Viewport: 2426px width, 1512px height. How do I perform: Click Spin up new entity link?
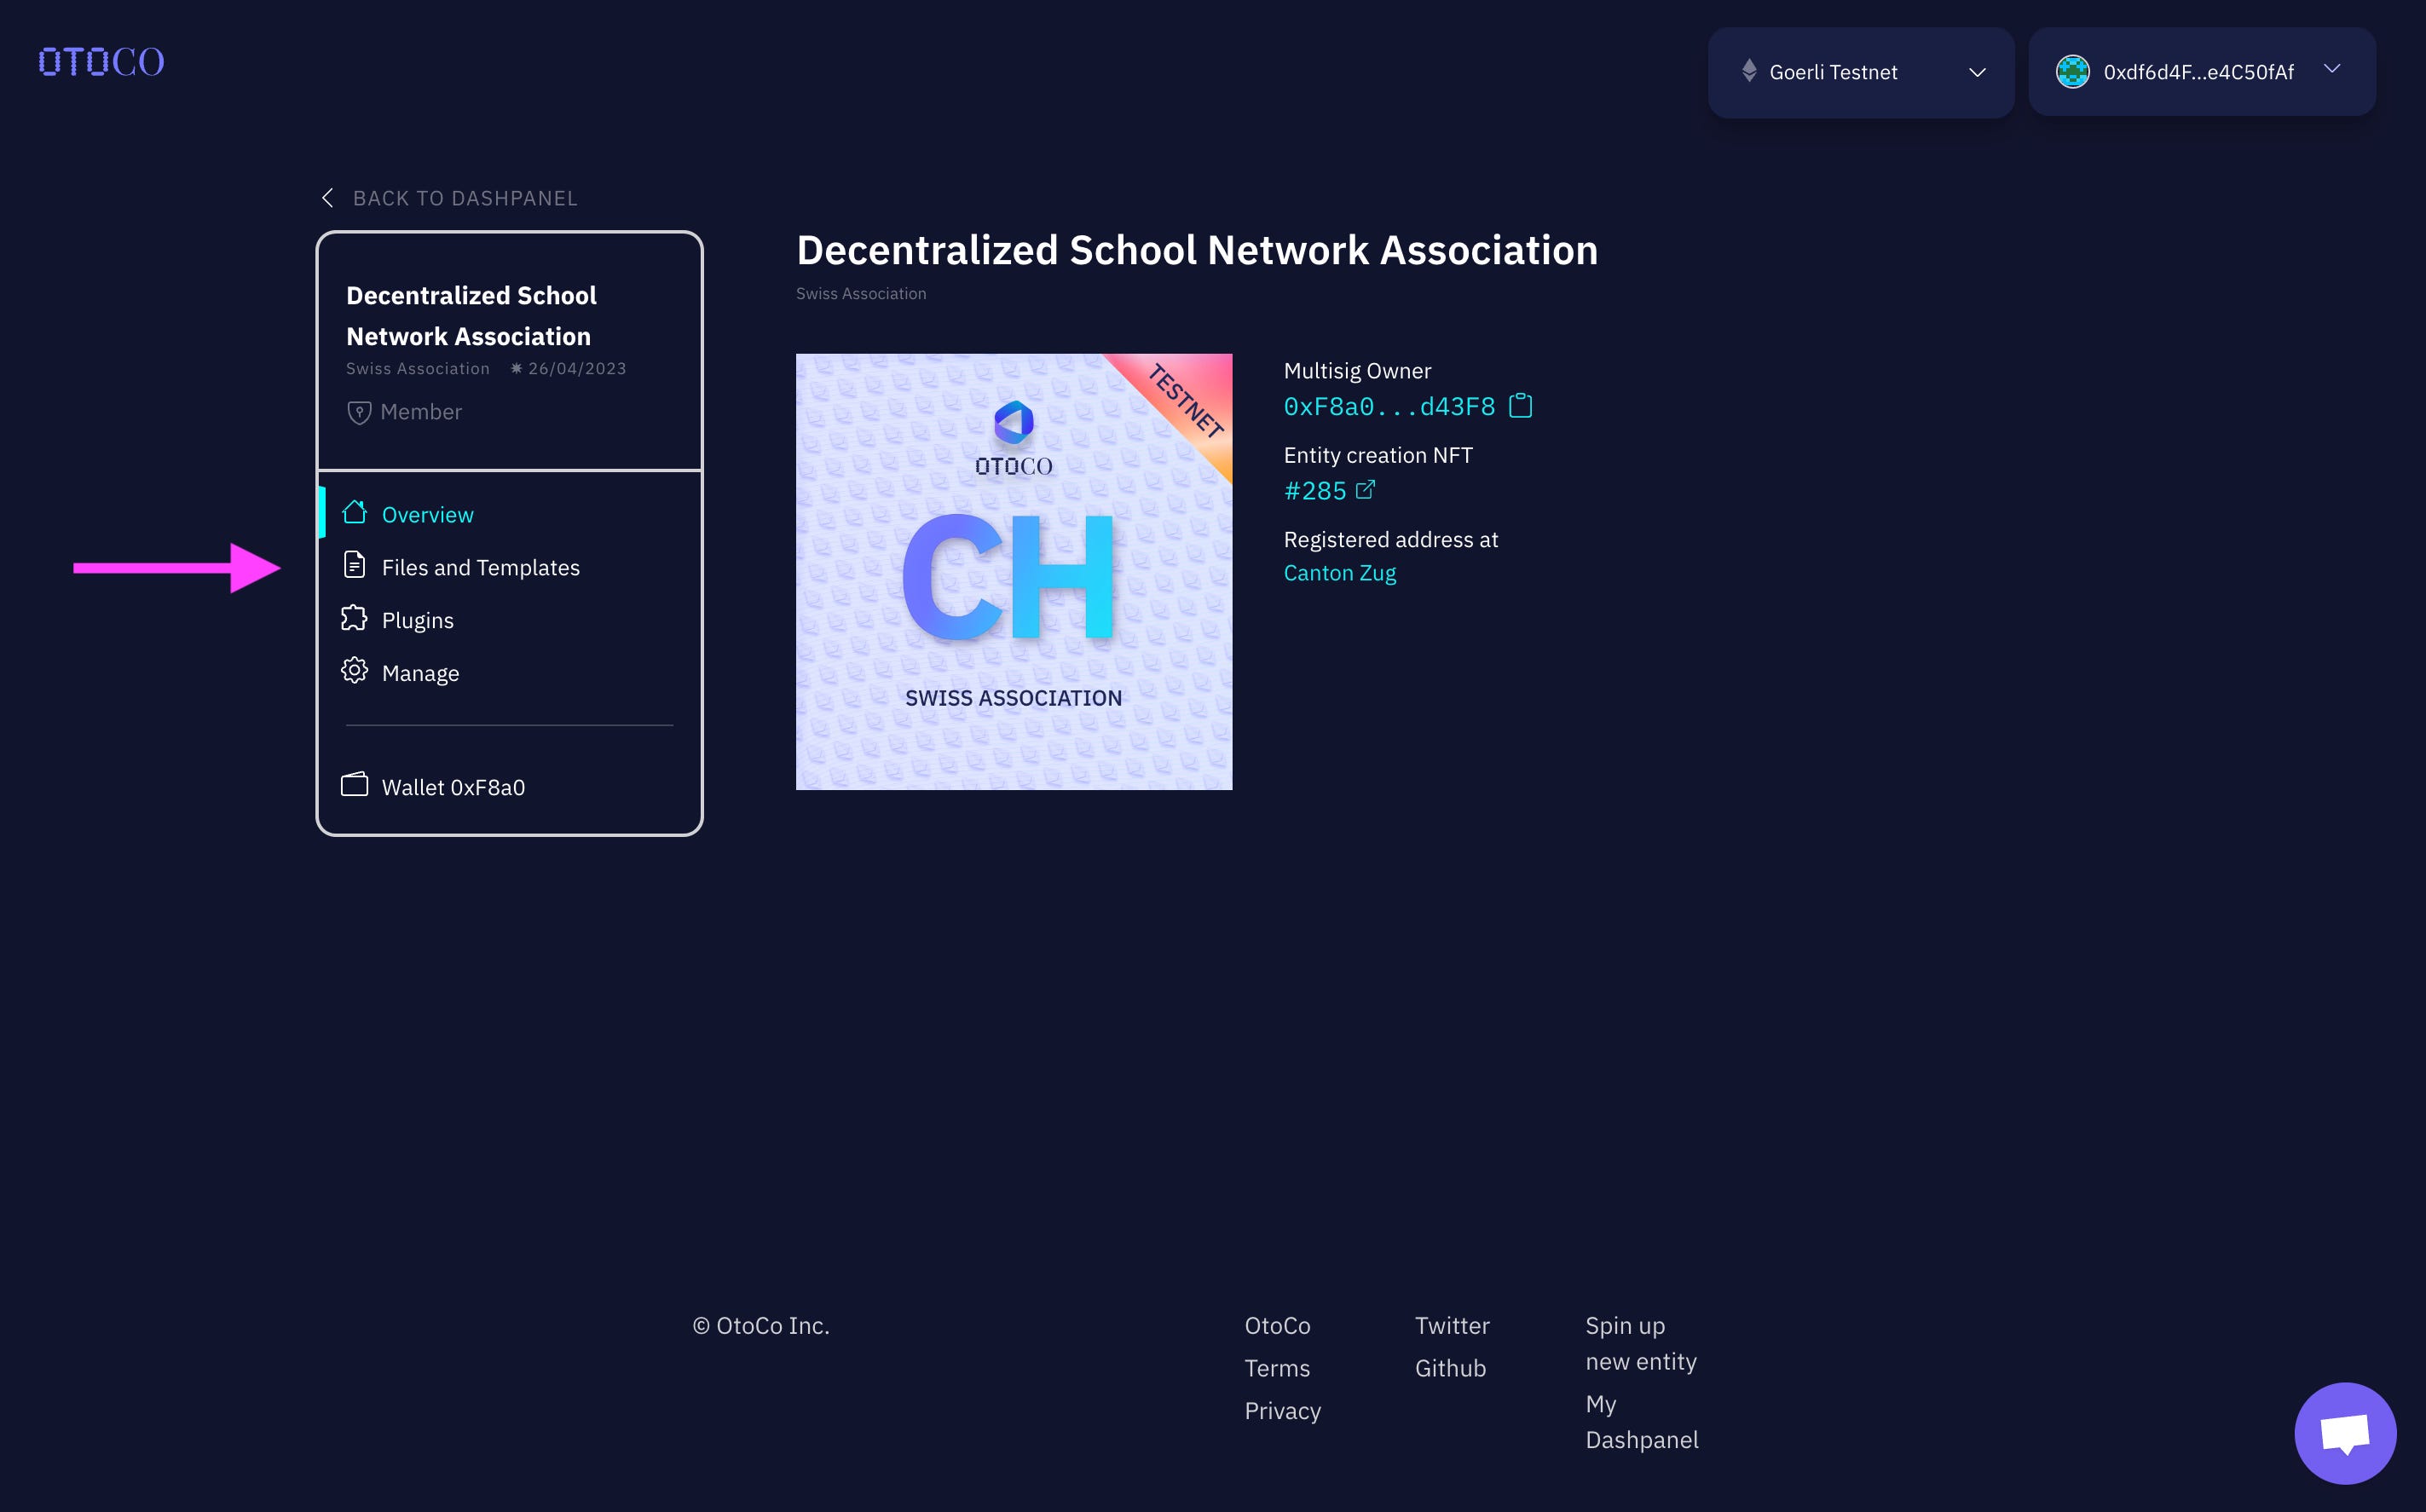pos(1640,1343)
